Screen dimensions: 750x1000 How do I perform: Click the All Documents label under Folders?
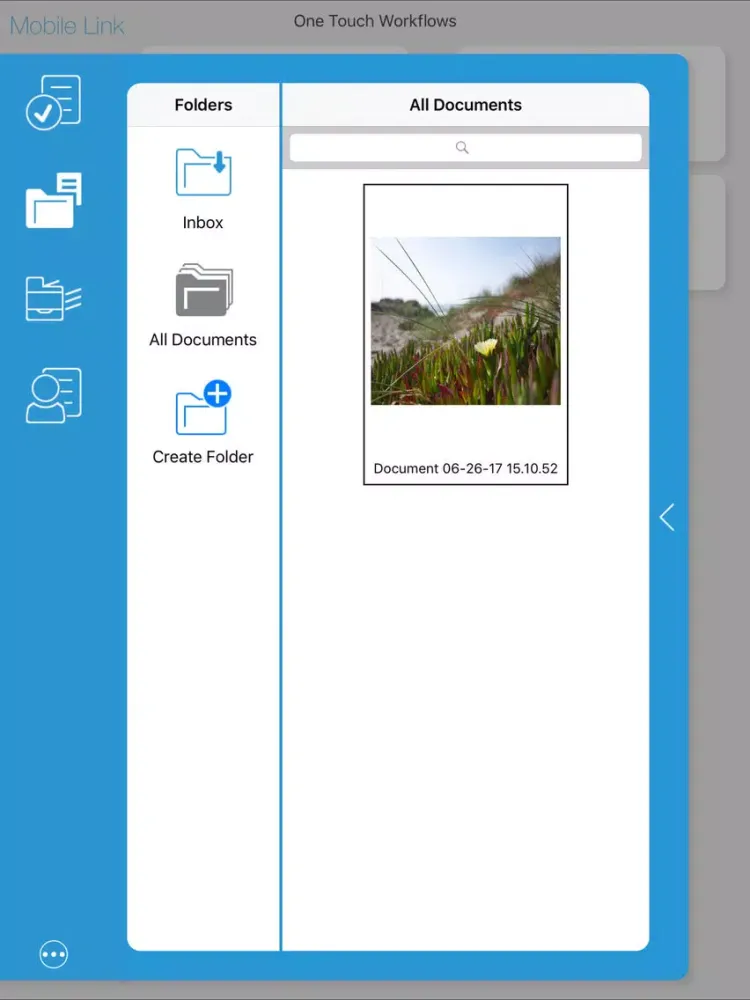click(x=203, y=340)
